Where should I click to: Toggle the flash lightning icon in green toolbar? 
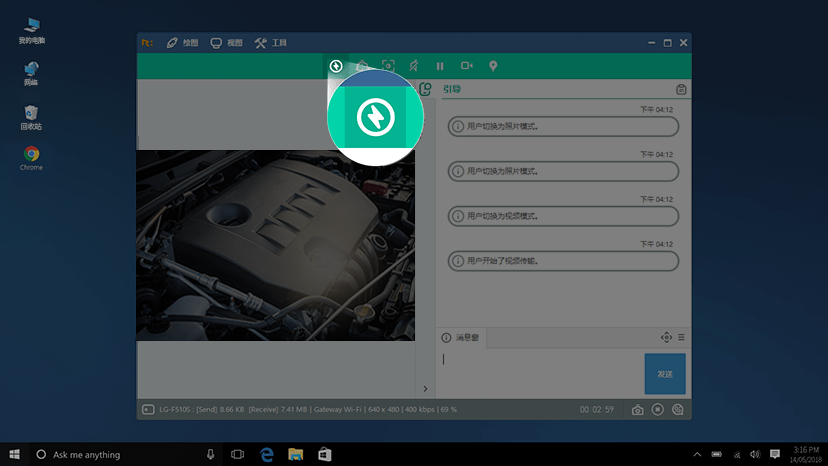[336, 66]
